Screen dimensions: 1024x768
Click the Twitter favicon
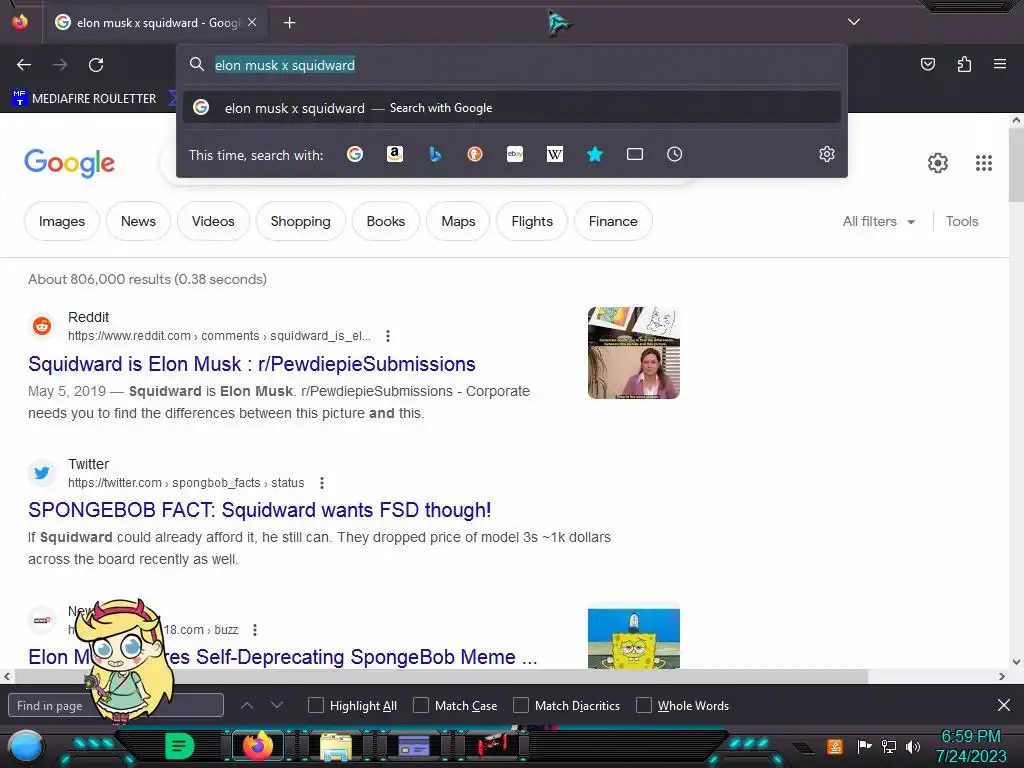tap(42, 472)
